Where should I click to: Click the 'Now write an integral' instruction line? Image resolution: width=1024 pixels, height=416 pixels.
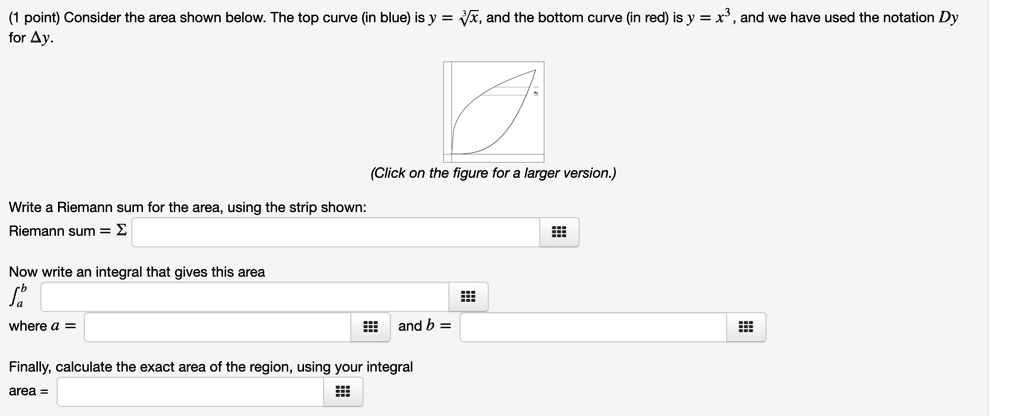click(x=136, y=272)
